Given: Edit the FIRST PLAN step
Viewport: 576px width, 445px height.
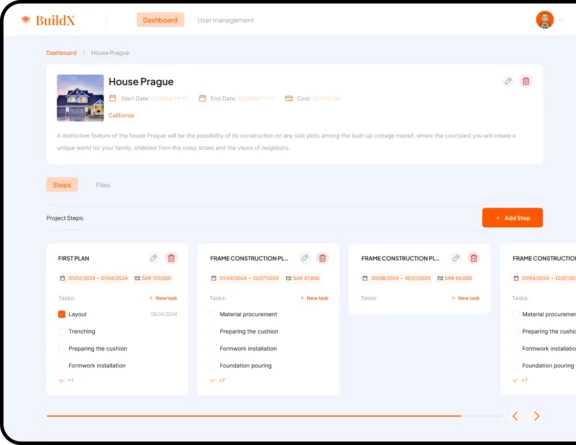Looking at the screenshot, I should 154,258.
